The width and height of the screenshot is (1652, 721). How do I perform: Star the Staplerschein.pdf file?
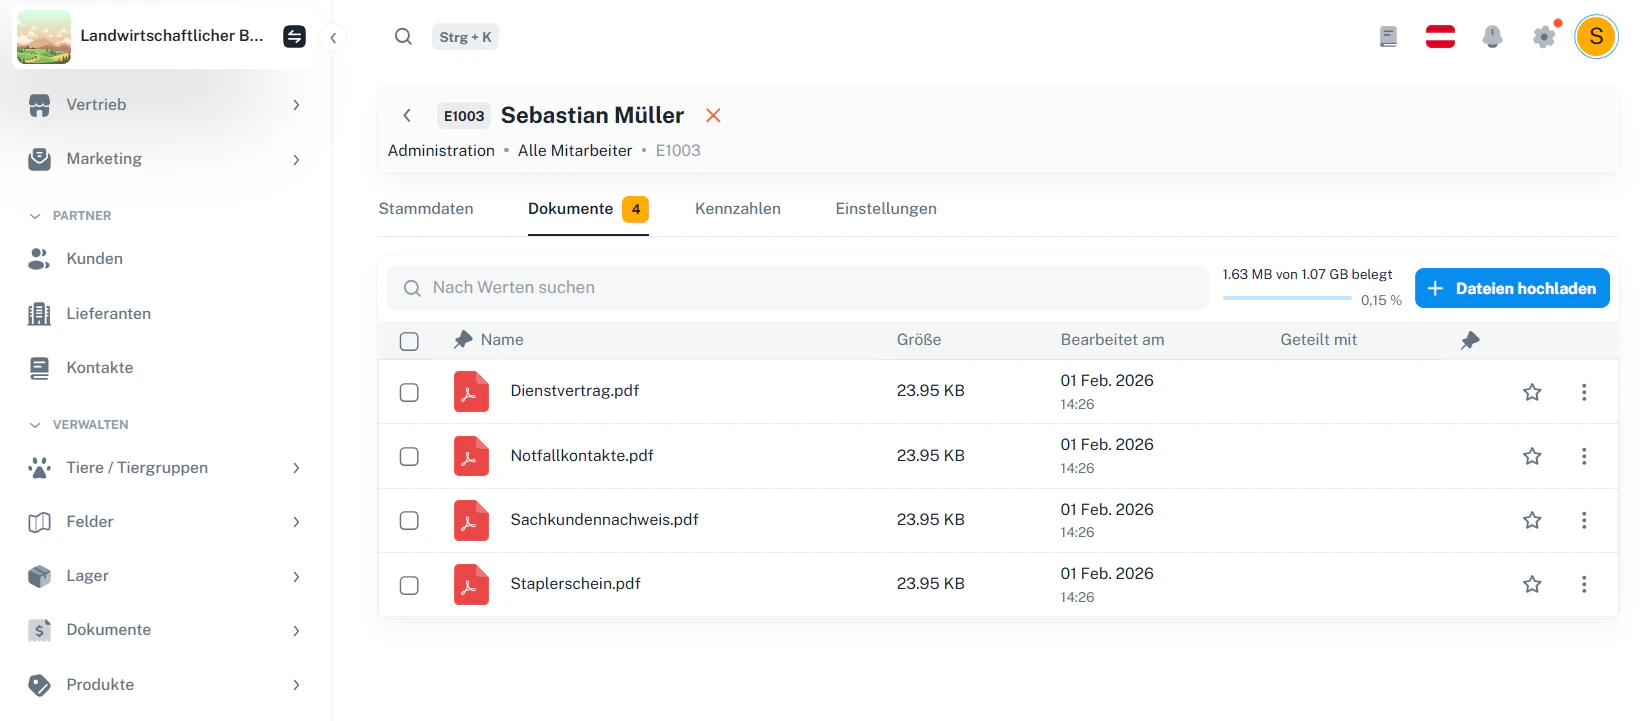(1532, 584)
